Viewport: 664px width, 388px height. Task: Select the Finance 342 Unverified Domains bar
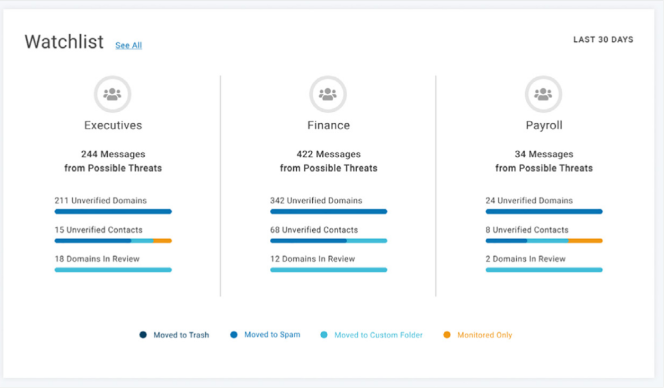329,211
